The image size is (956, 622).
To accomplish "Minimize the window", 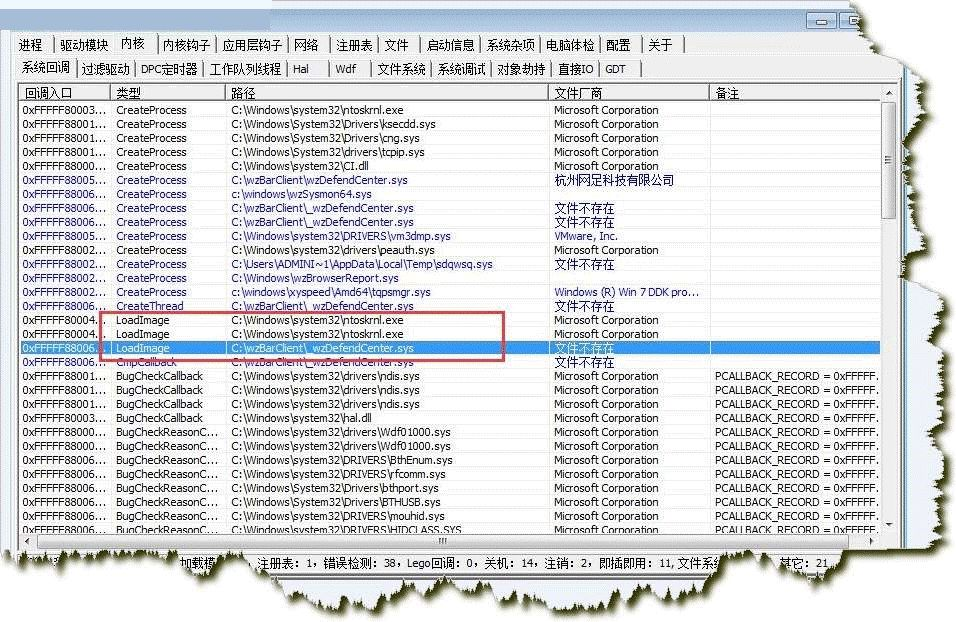I will (x=821, y=21).
